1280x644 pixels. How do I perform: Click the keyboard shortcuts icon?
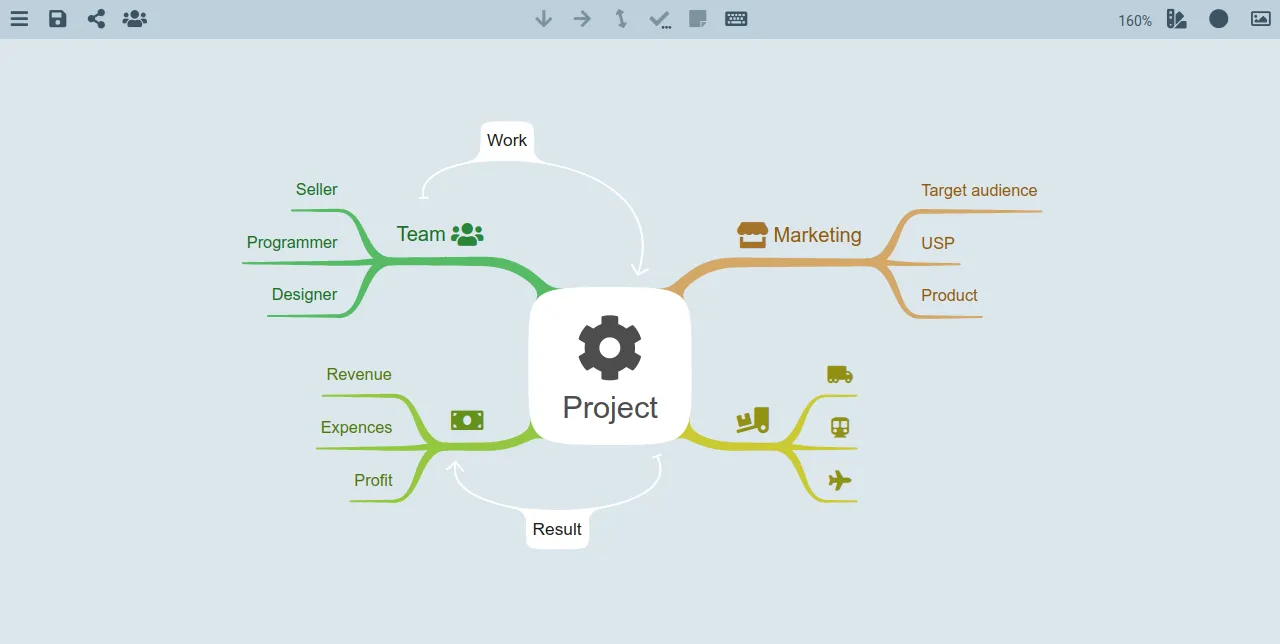(x=736, y=18)
